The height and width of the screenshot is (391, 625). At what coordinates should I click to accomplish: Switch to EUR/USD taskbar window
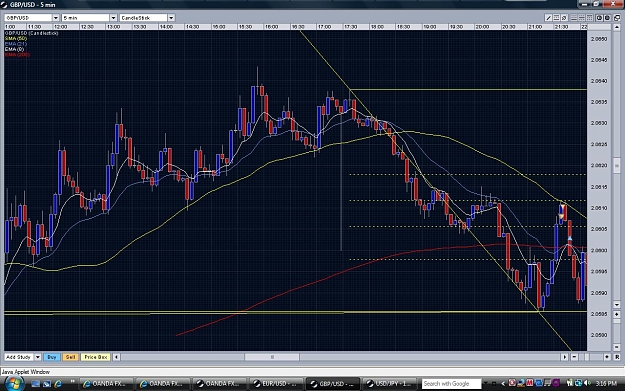(275, 384)
